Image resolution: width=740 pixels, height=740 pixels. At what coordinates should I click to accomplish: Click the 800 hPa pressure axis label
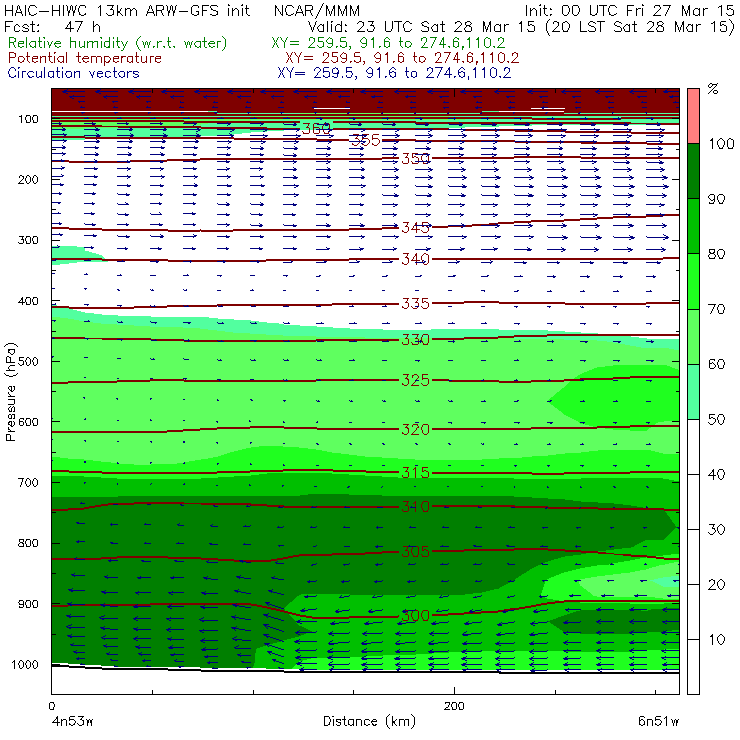[28, 543]
